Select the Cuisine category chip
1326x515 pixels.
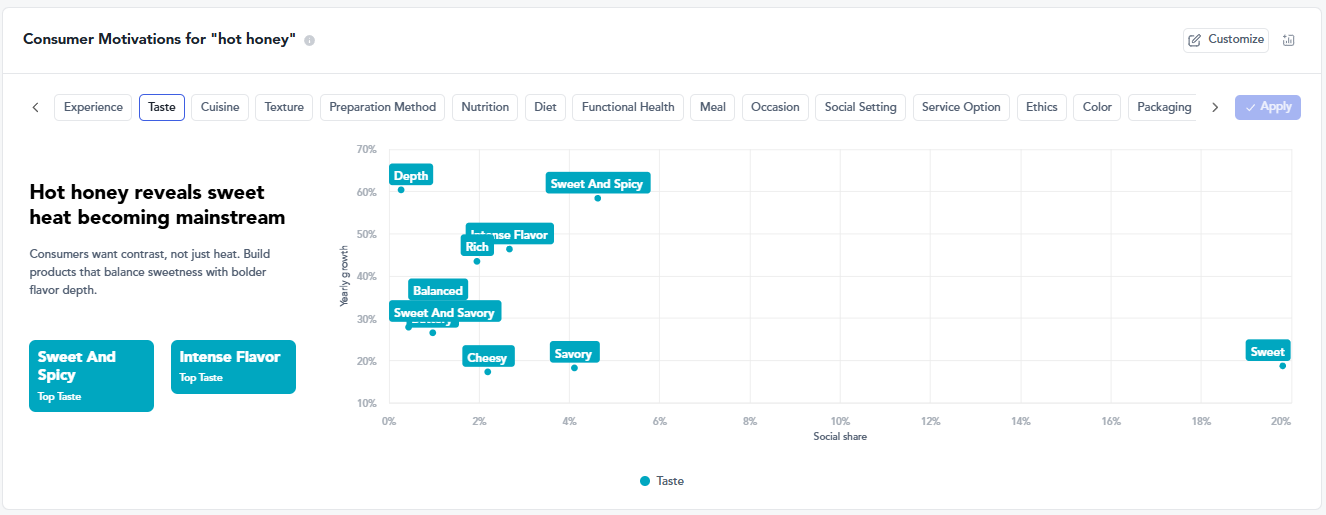click(220, 107)
